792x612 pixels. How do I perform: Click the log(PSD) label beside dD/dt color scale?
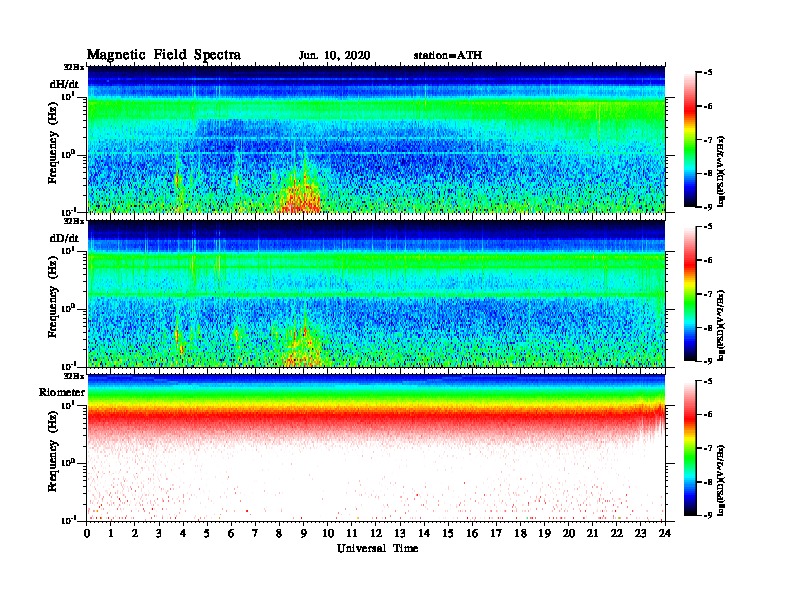pyautogui.click(x=721, y=325)
